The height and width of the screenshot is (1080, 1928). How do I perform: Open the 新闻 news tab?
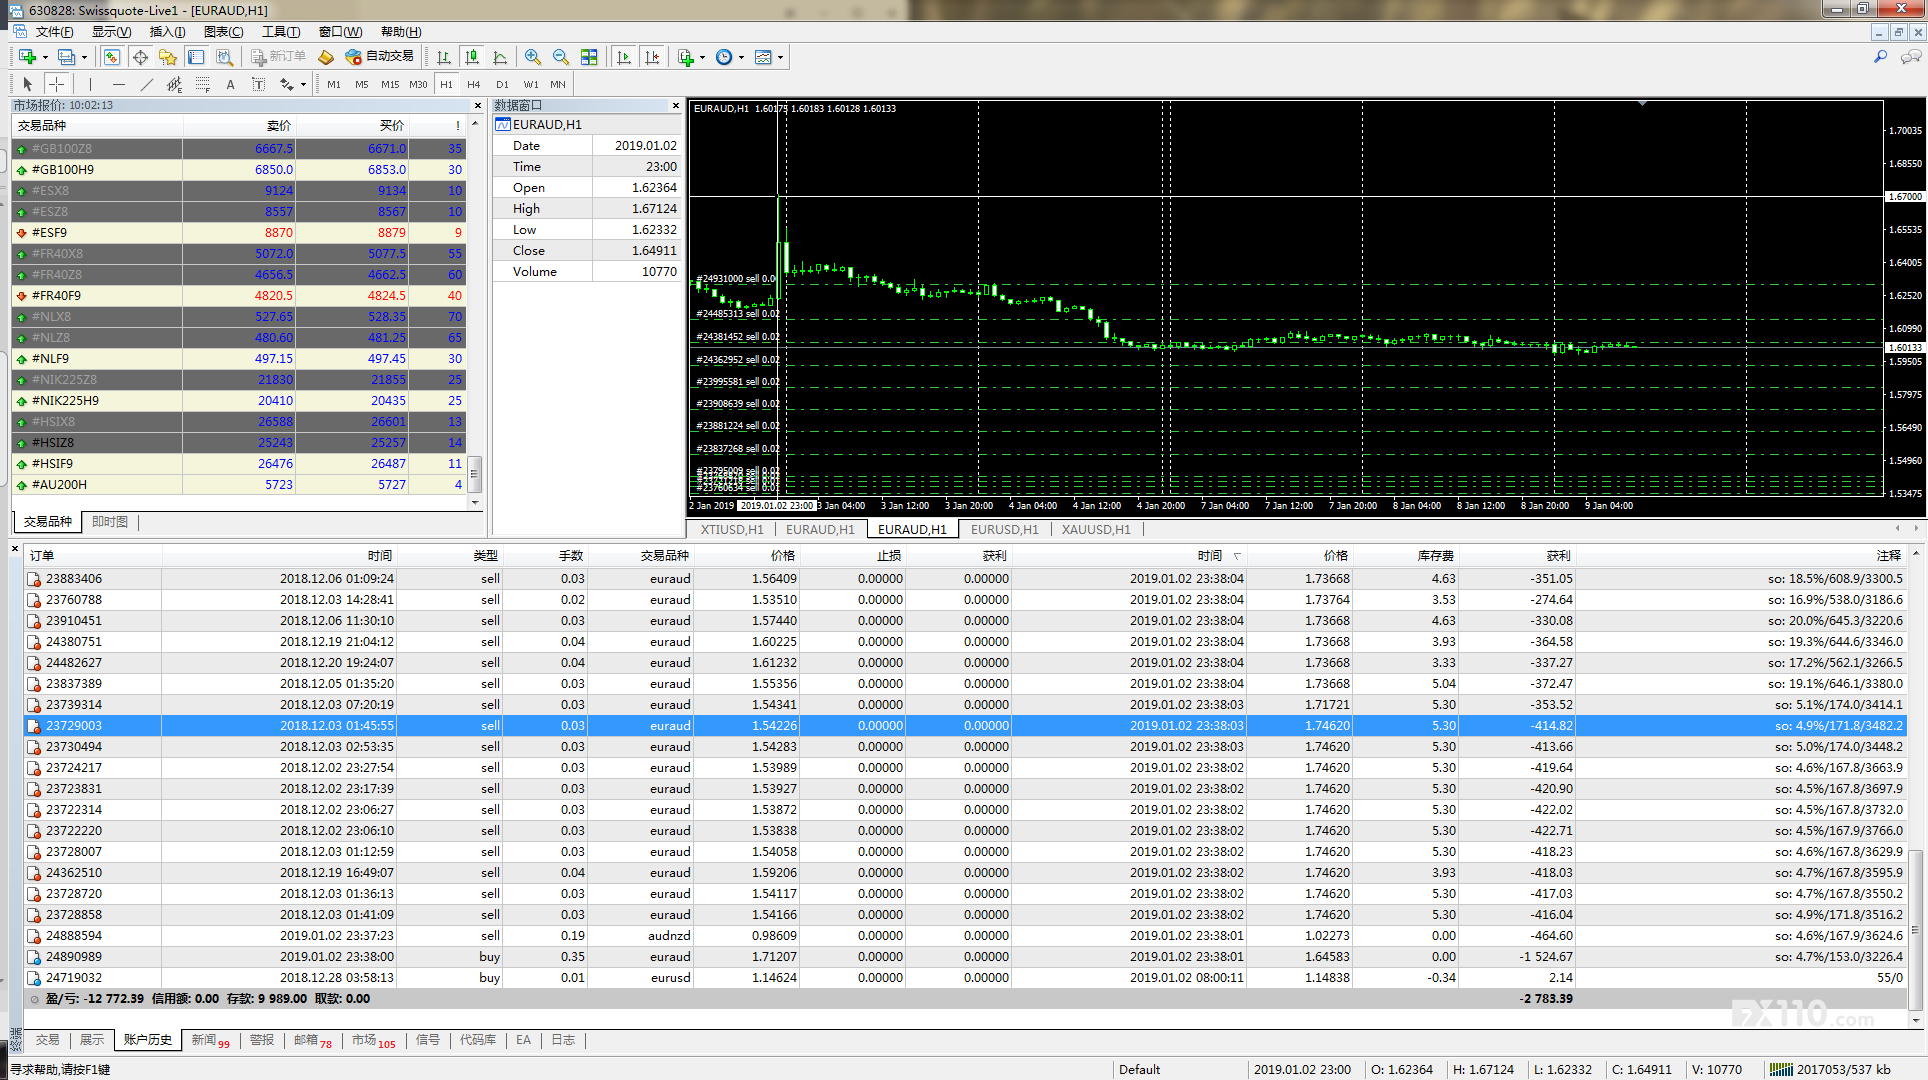210,1040
